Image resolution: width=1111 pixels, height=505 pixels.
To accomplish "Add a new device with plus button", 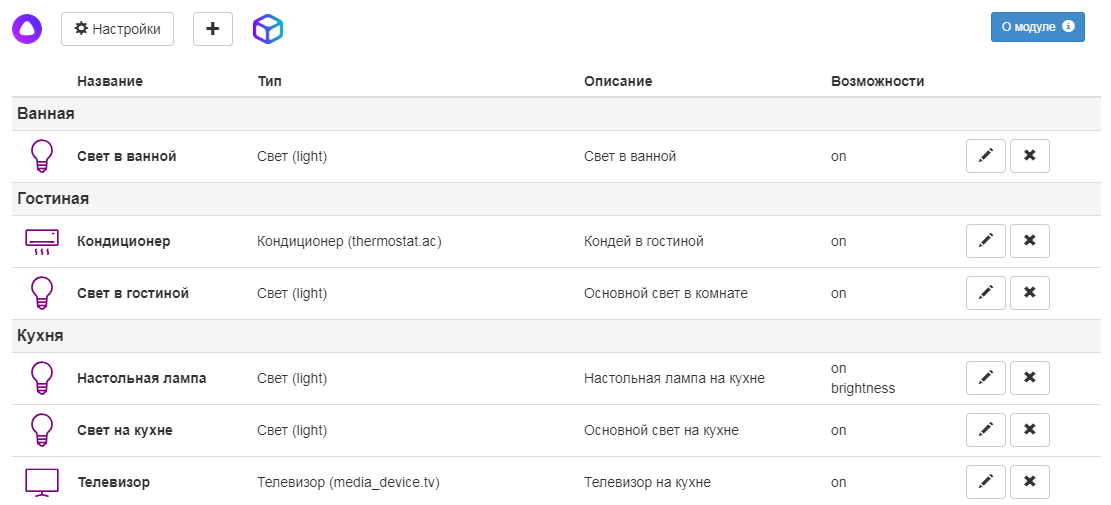I will (x=212, y=29).
